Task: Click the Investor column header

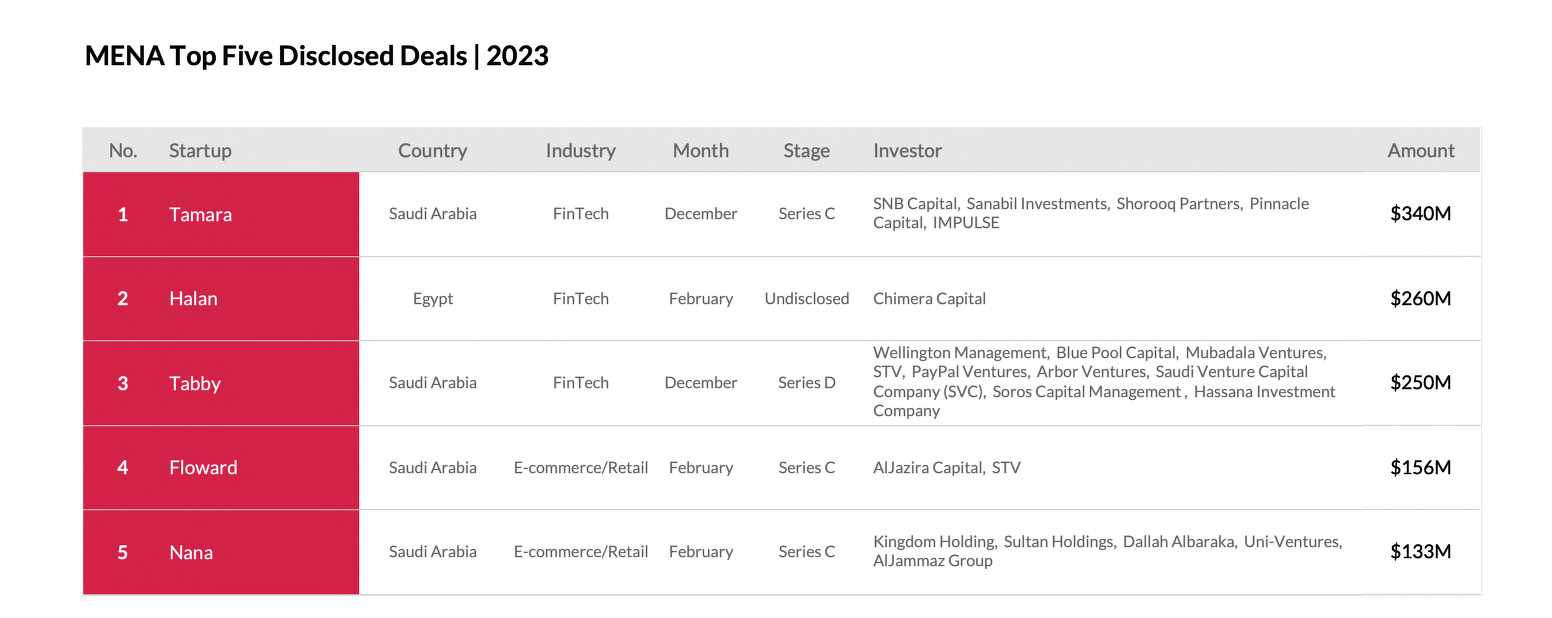Action: (907, 151)
